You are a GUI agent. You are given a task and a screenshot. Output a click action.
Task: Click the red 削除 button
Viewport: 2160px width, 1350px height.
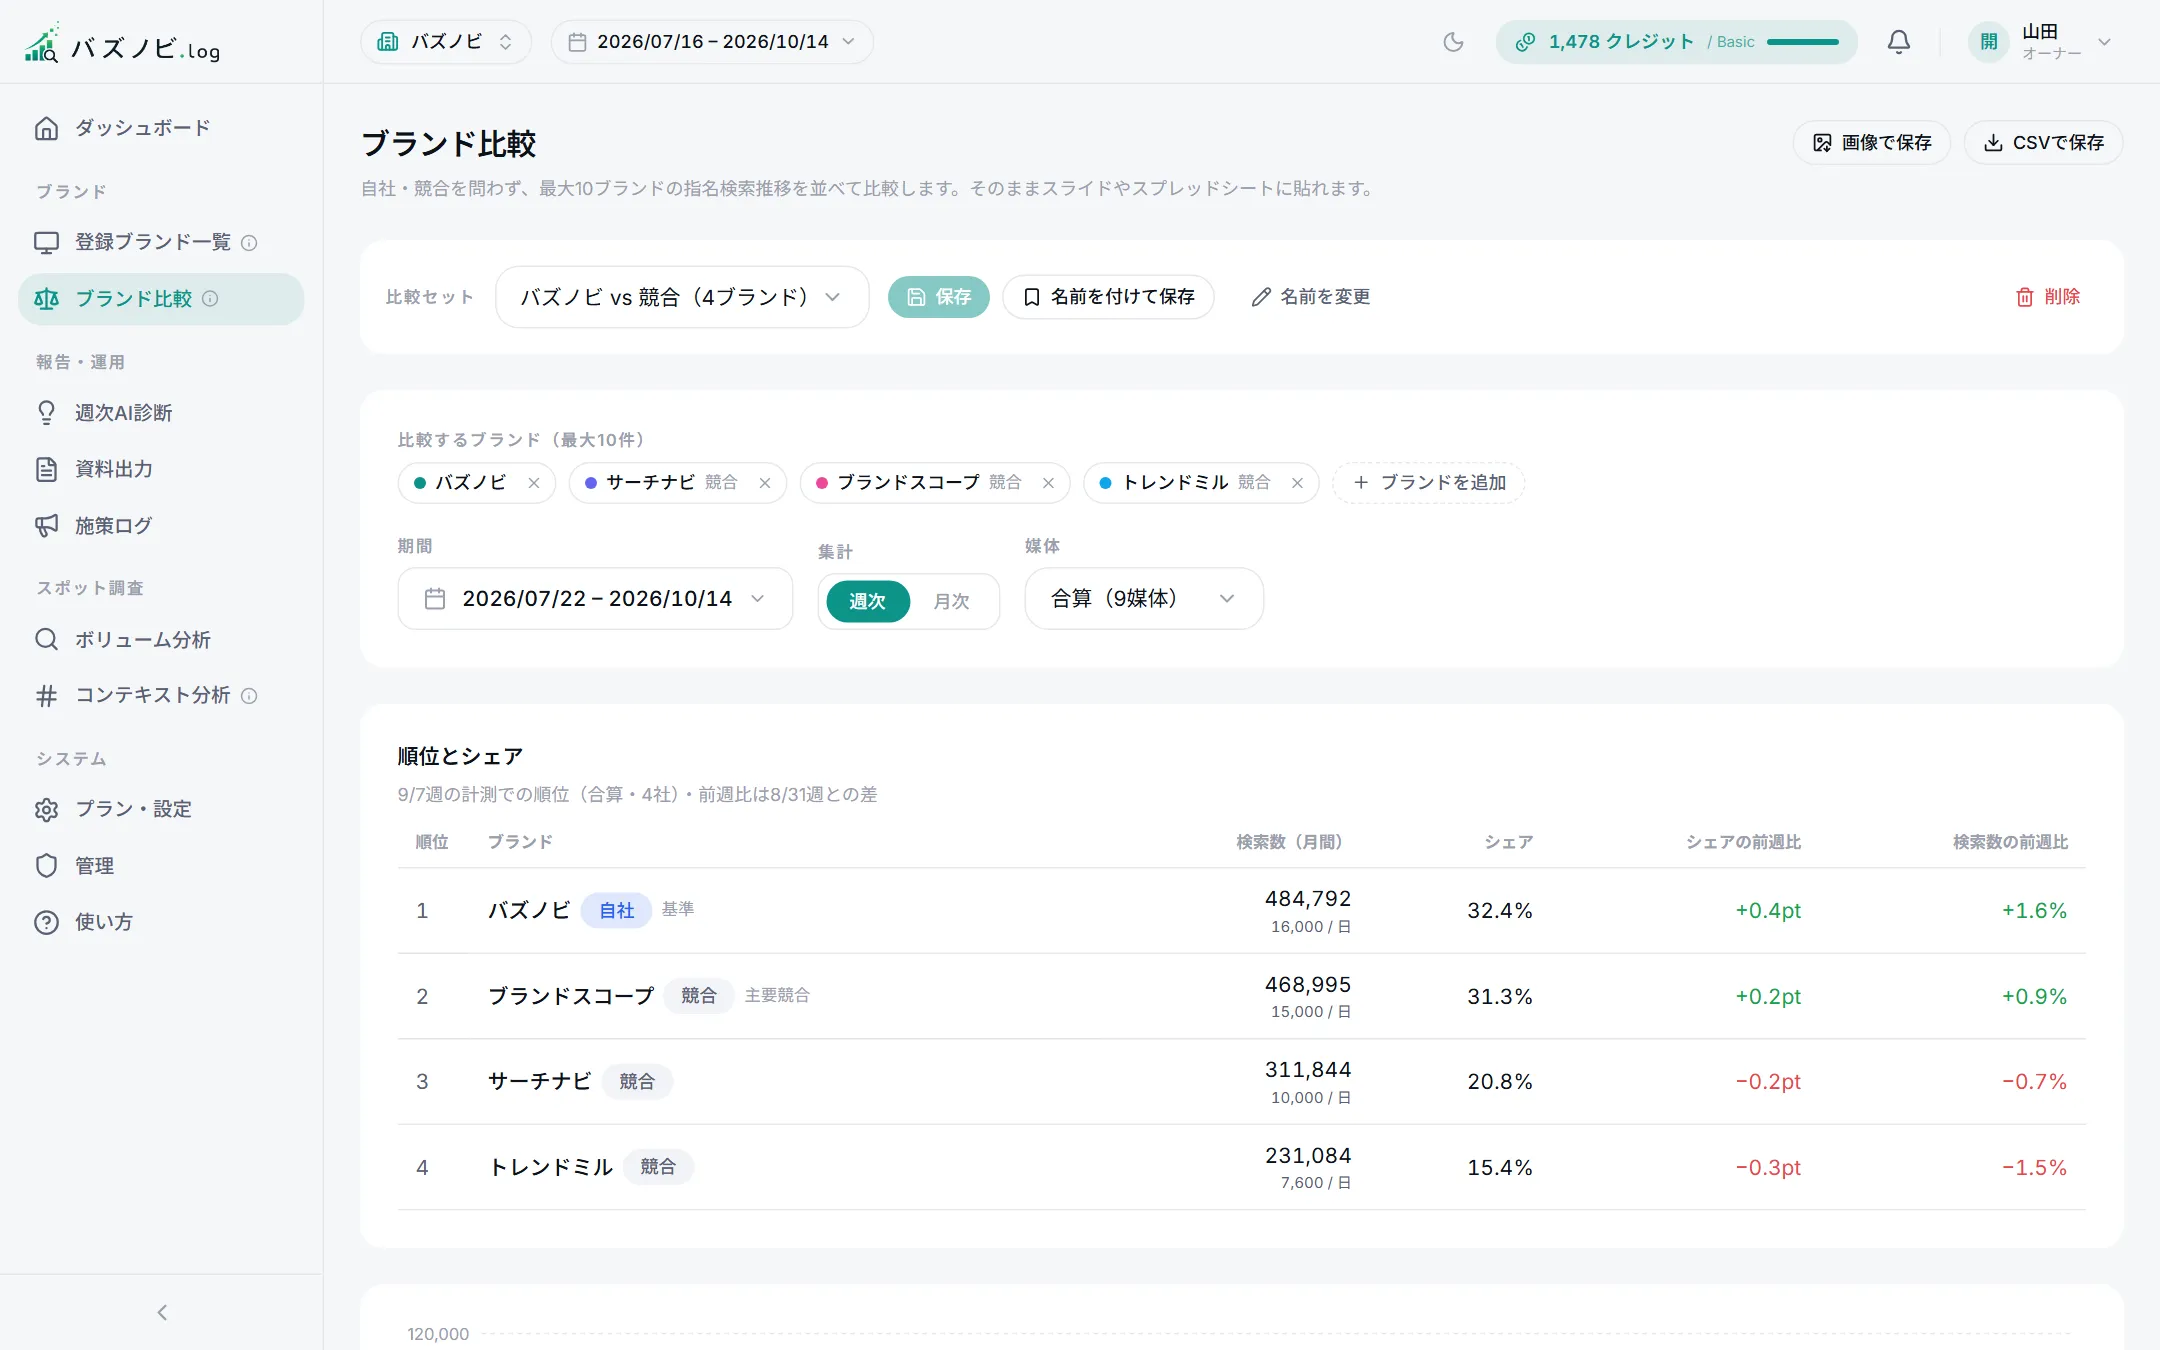2048,297
